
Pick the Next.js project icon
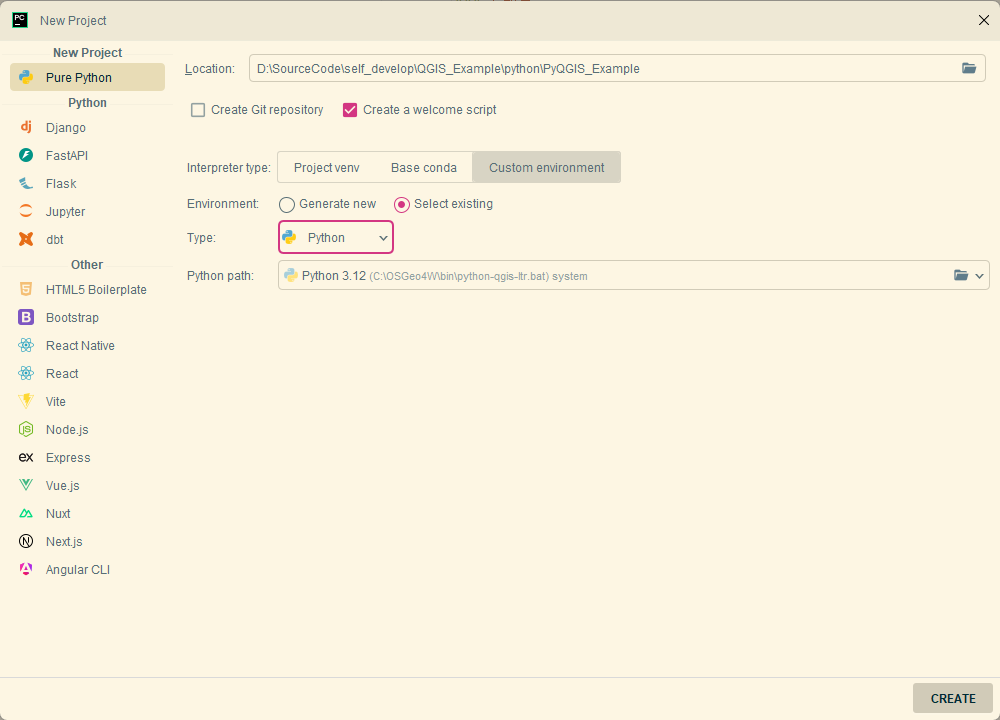[x=26, y=541]
